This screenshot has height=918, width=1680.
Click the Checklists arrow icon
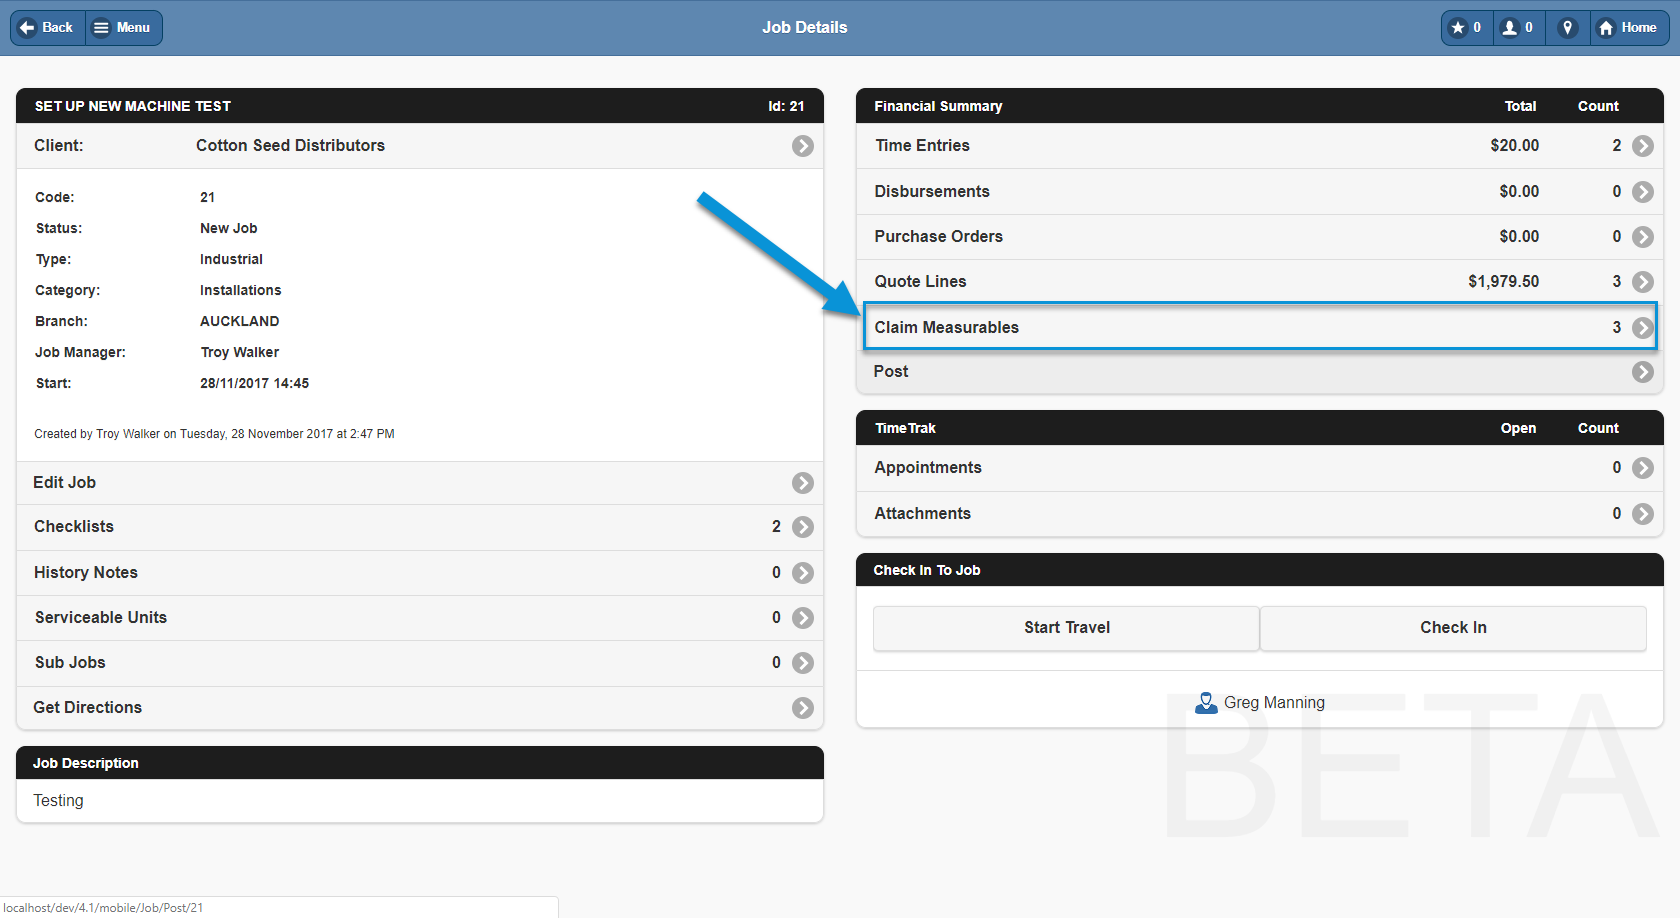click(803, 527)
